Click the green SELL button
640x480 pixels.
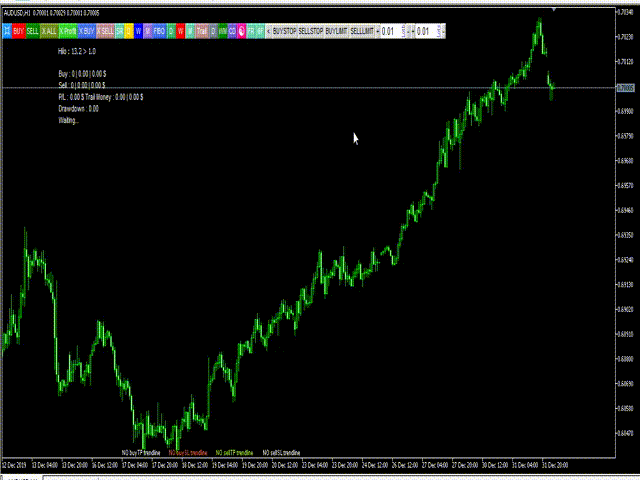[33, 31]
